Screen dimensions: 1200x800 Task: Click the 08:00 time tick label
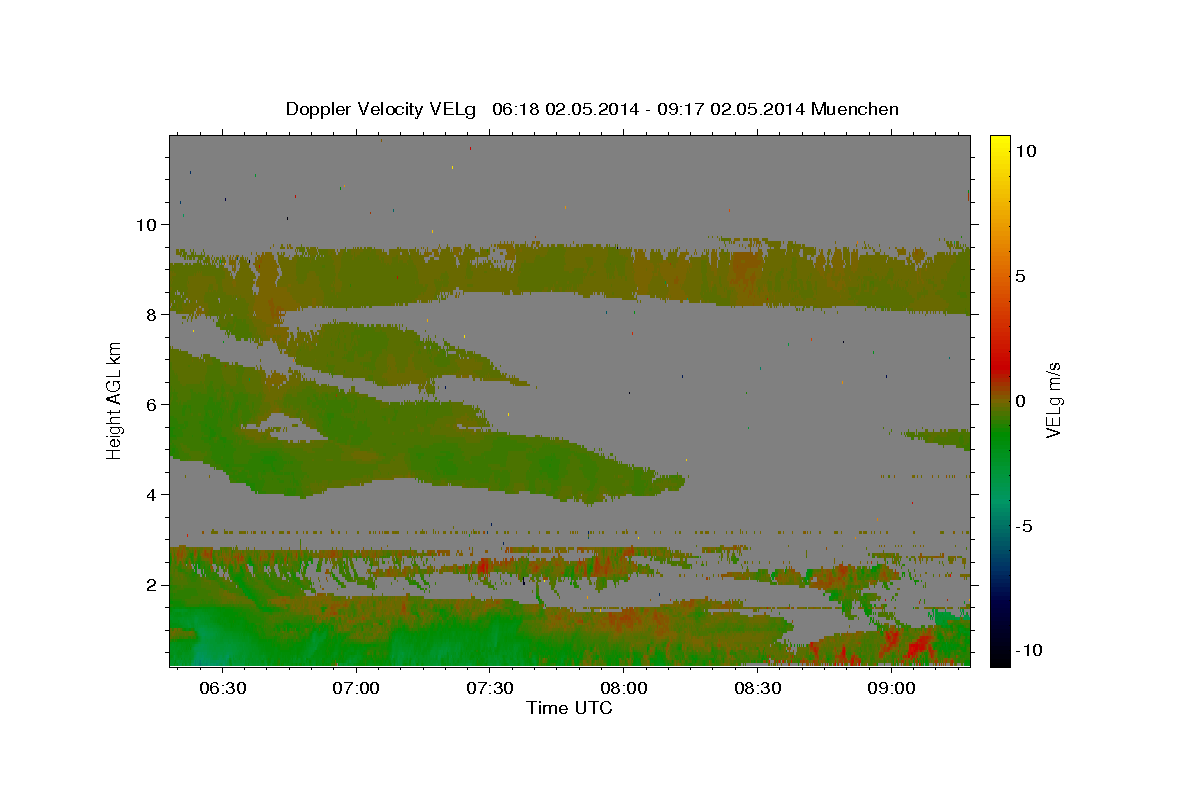point(624,689)
